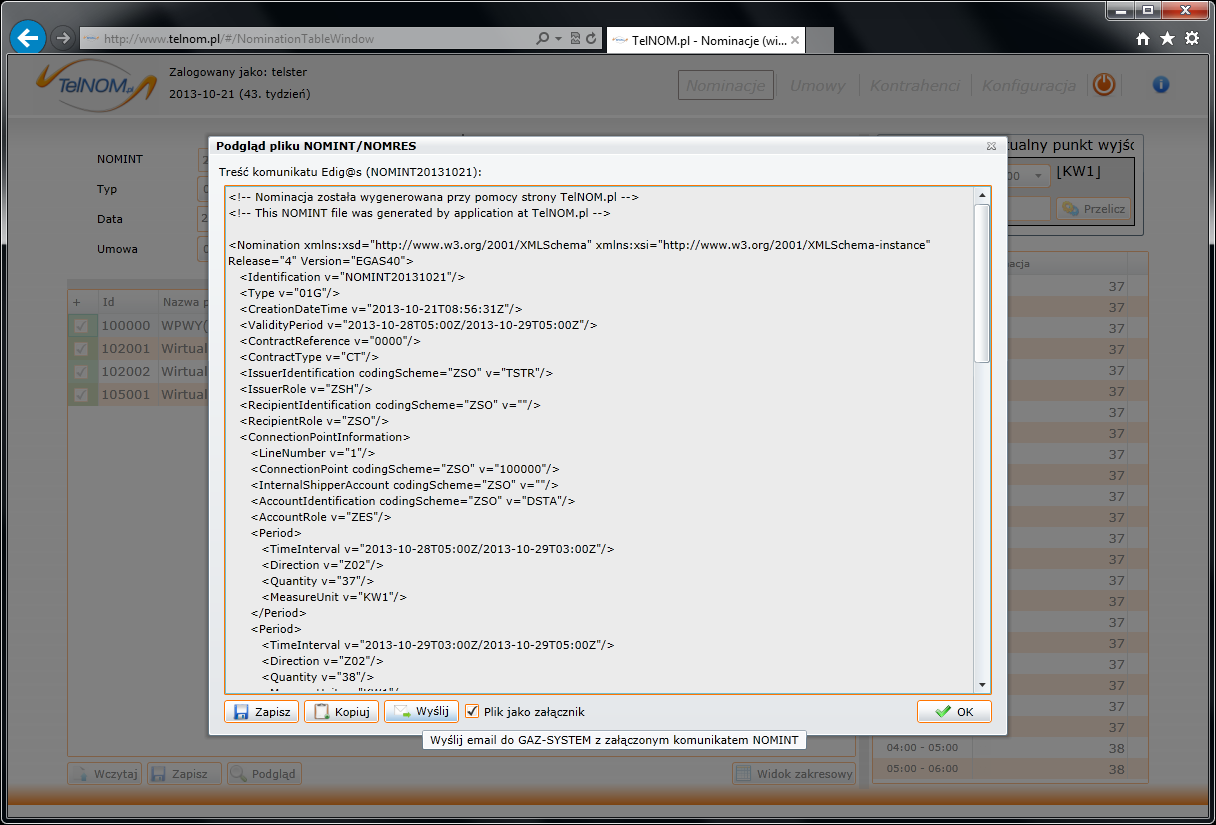Expand the address bar search dropdown arrow
This screenshot has width=1216, height=825.
558,39
